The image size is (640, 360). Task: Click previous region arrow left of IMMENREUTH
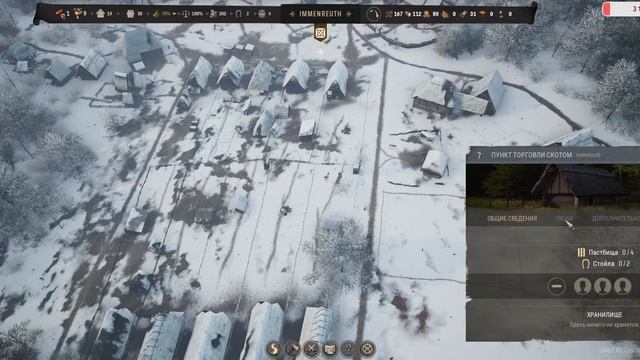[292, 14]
